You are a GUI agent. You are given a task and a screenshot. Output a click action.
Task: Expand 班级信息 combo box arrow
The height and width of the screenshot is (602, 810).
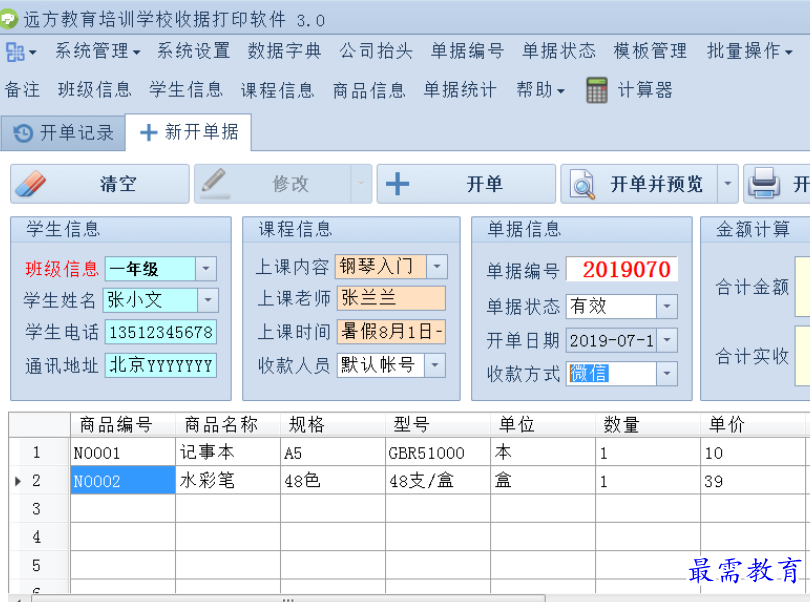point(206,269)
